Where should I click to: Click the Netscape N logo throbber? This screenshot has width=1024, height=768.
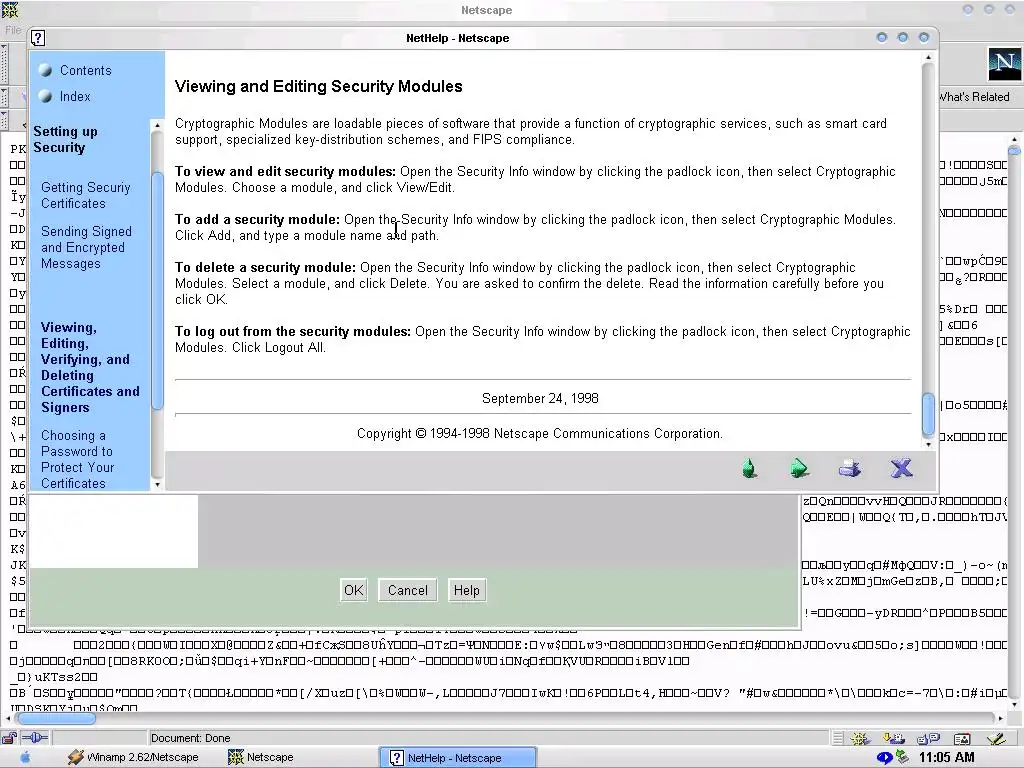(1004, 63)
